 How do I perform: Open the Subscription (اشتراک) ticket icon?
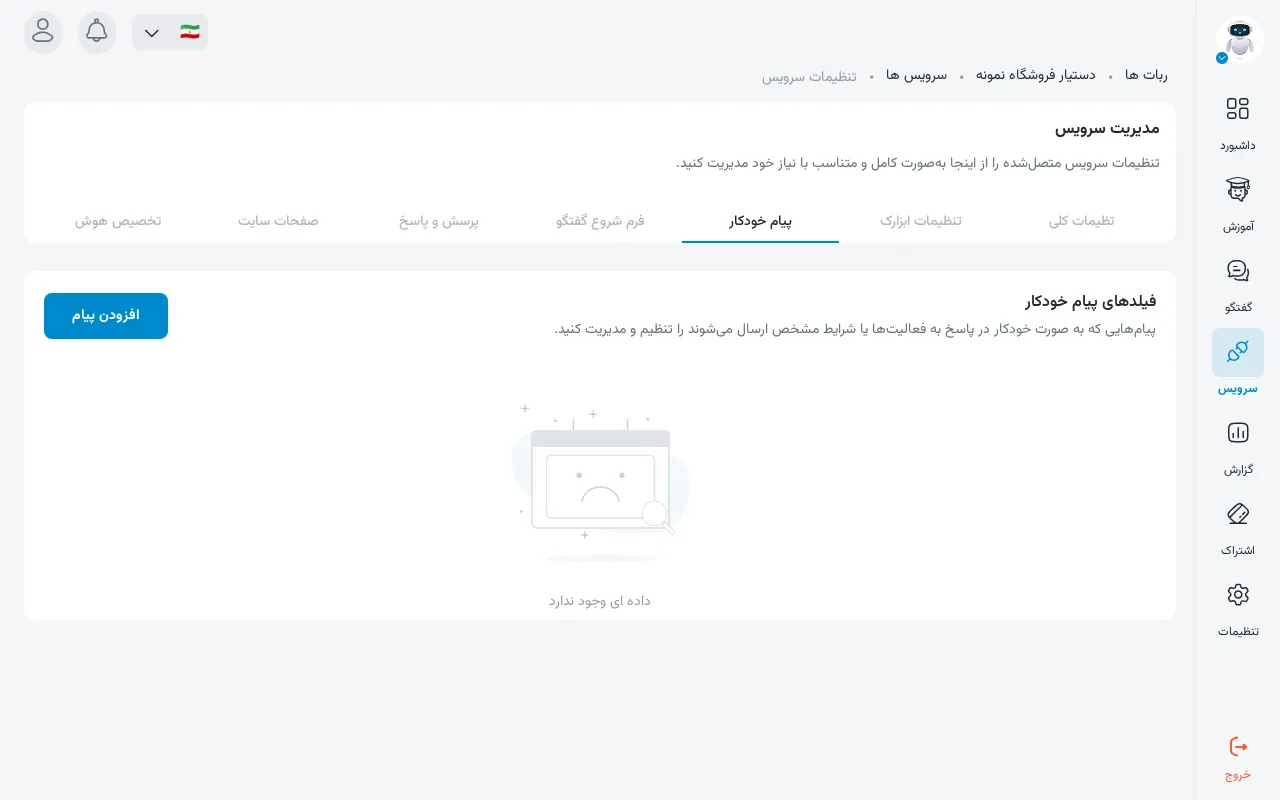[x=1238, y=514]
